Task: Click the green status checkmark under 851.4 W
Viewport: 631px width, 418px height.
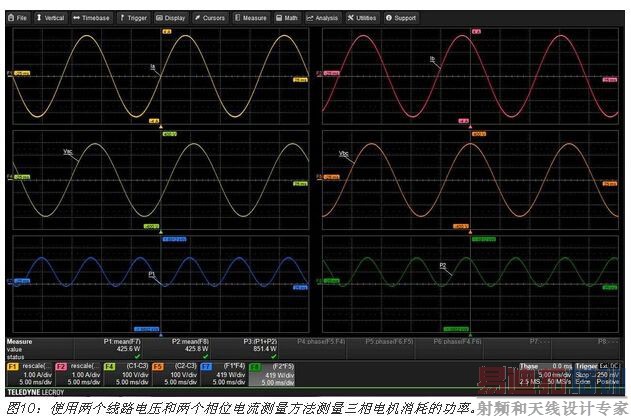Action: click(274, 356)
